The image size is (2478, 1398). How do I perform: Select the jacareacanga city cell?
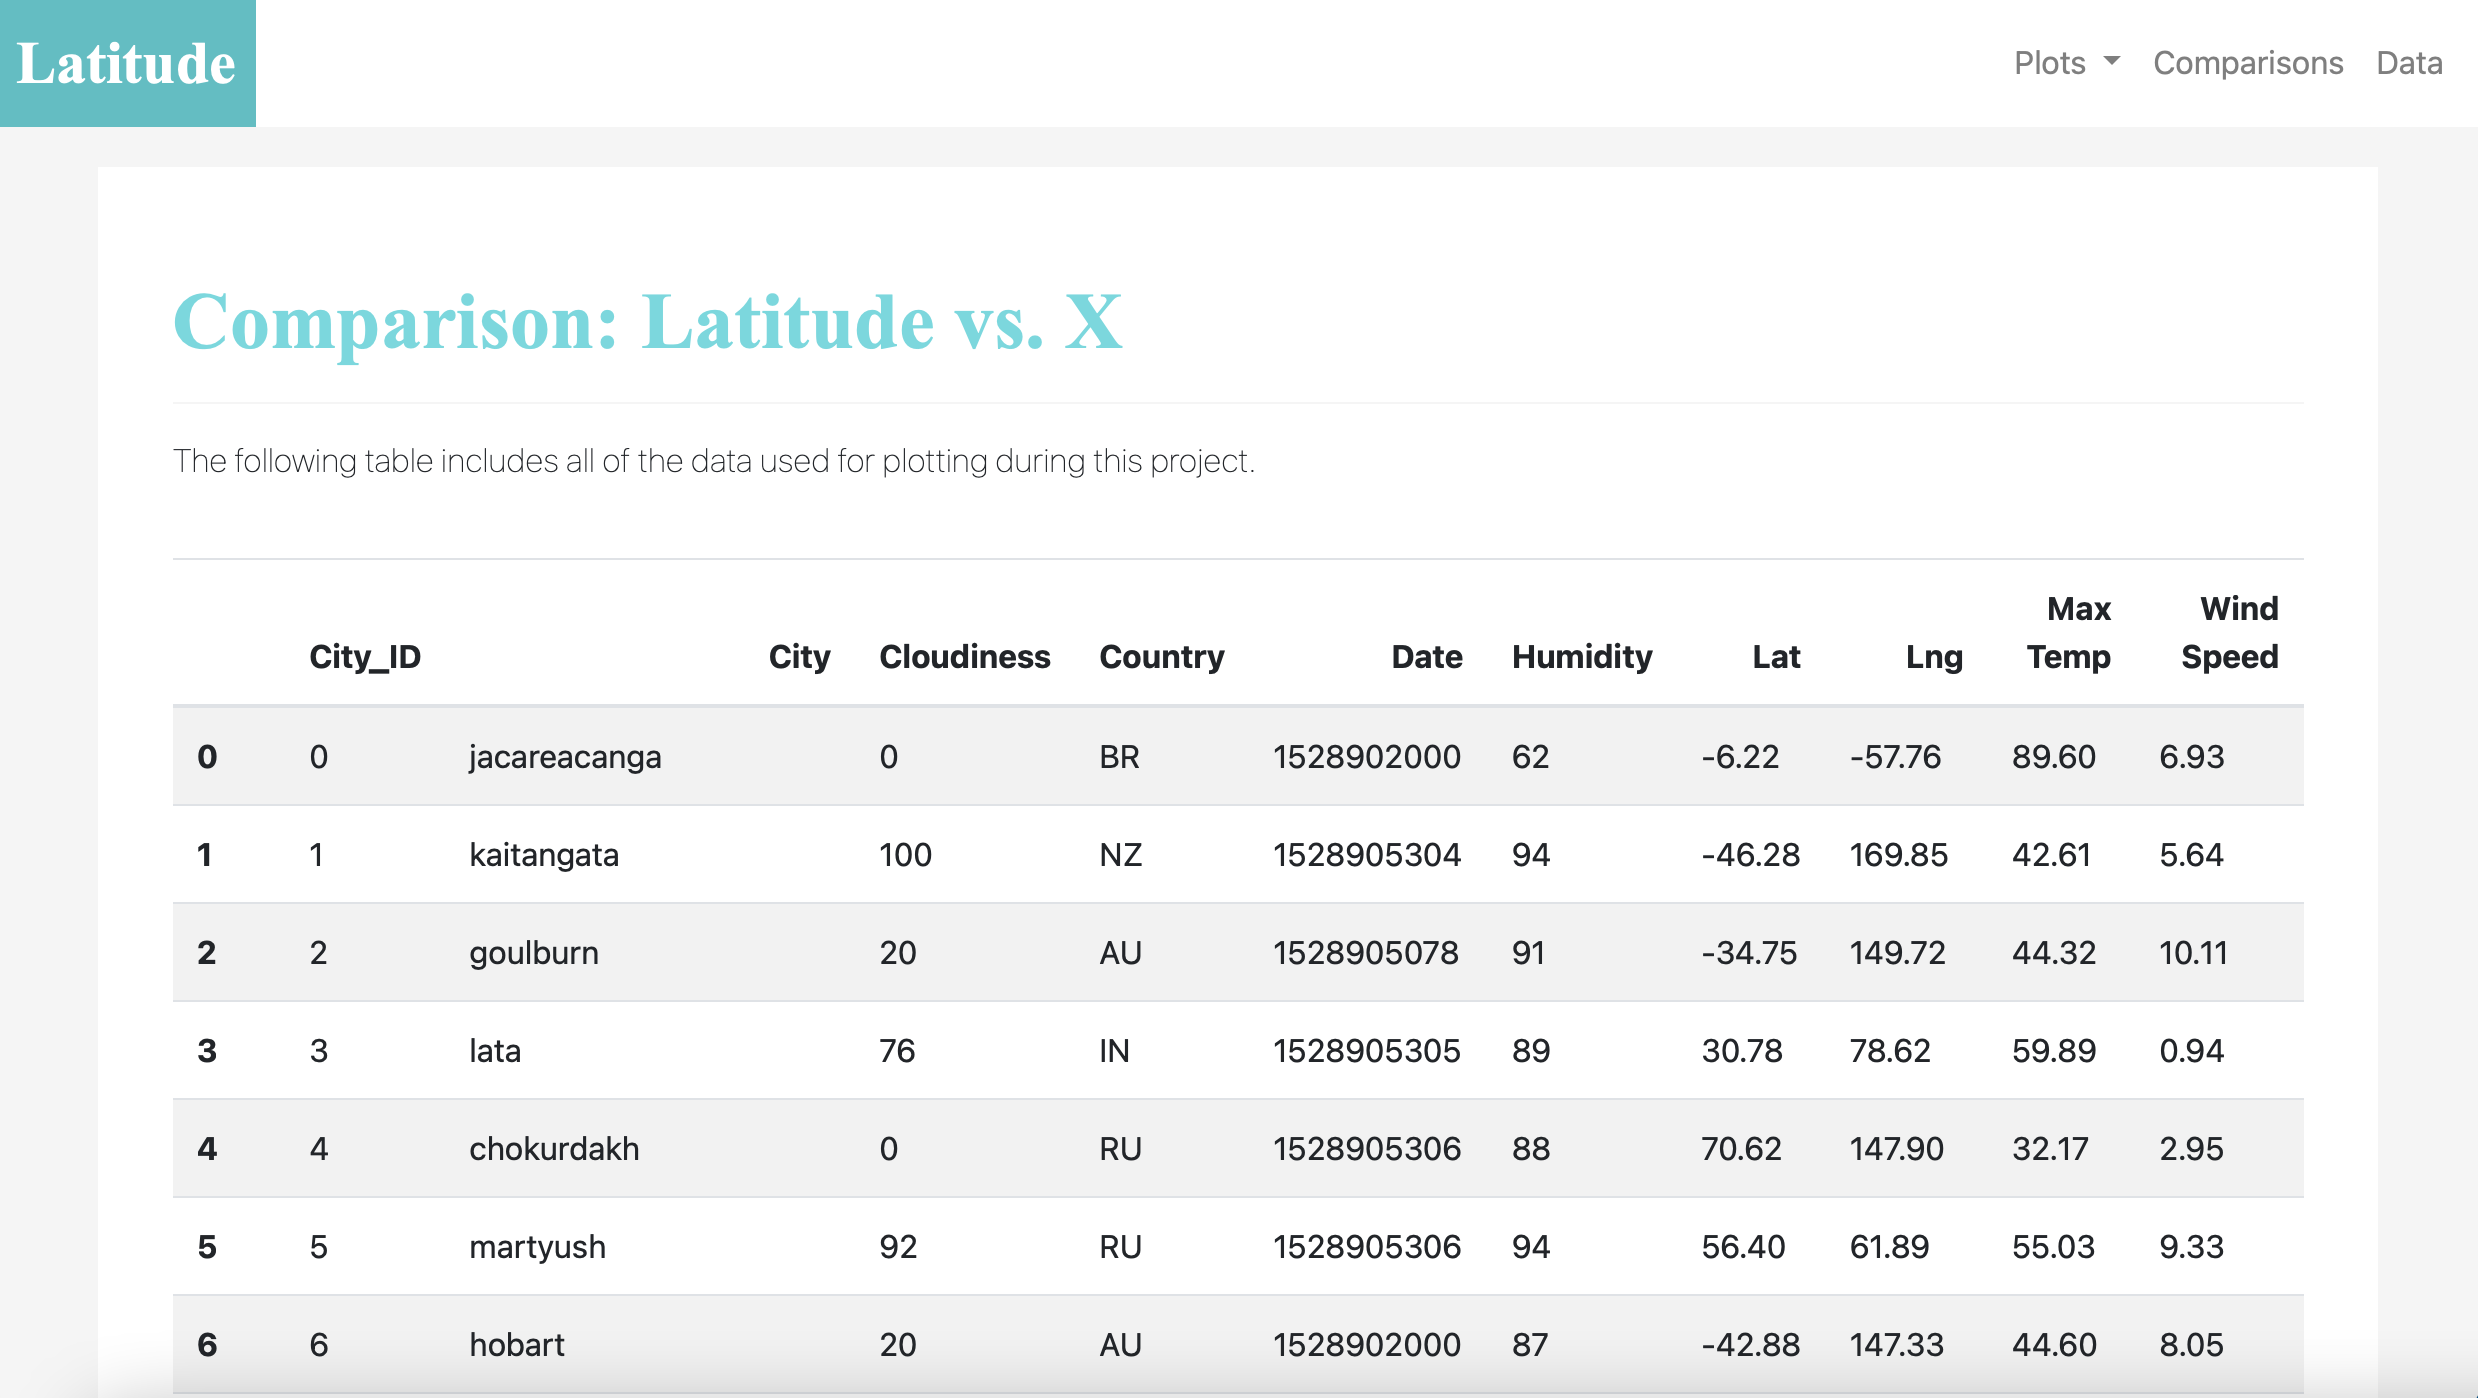click(x=565, y=756)
